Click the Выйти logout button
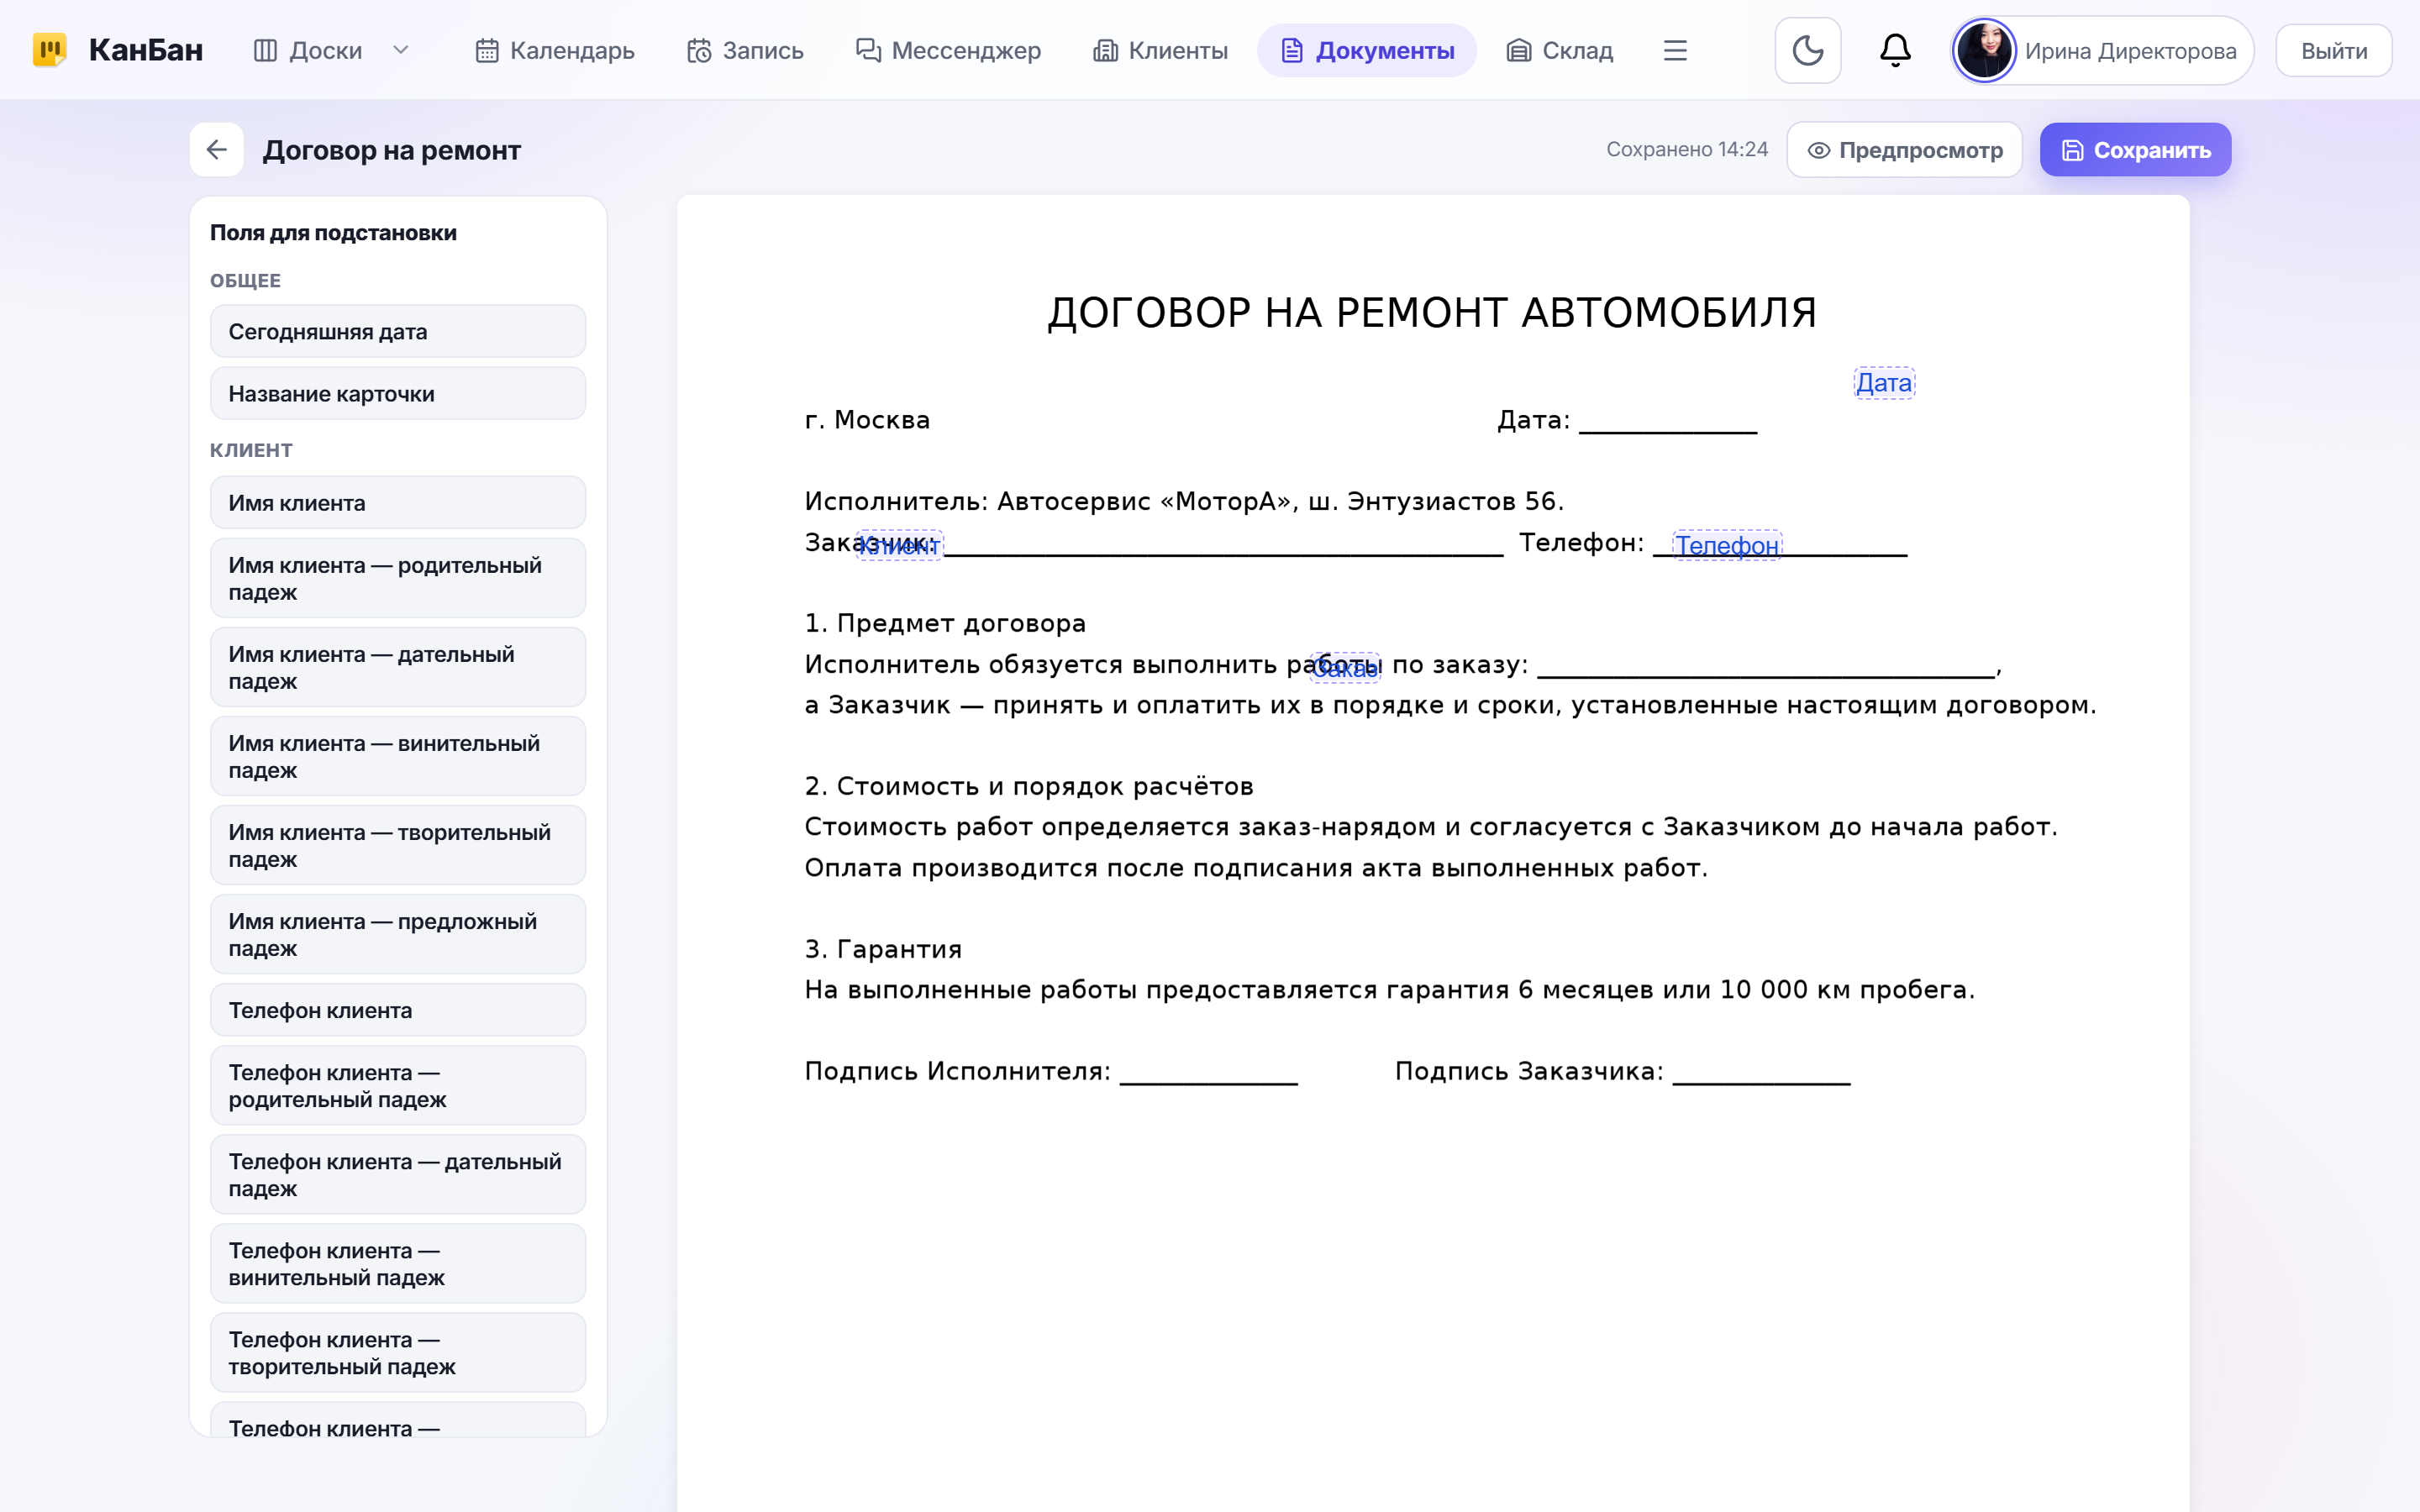The image size is (2420, 1512). pos(2334,51)
